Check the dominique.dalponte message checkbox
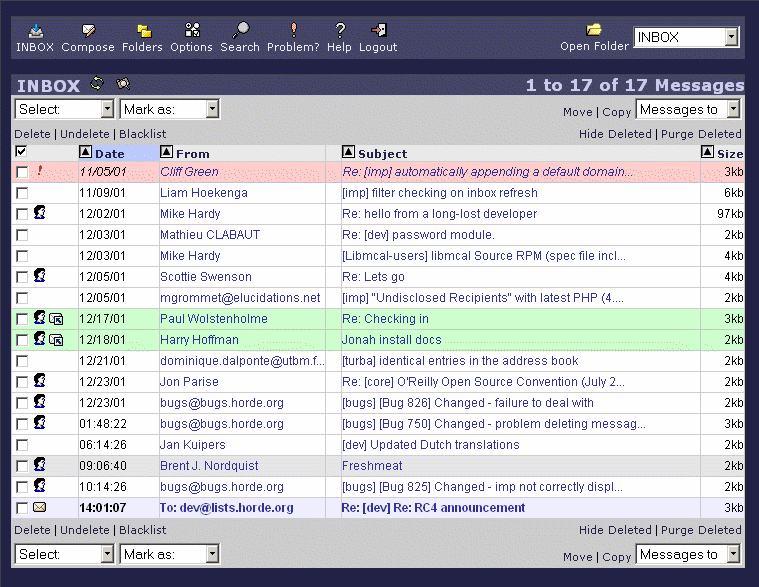The image size is (759, 587). (22, 361)
